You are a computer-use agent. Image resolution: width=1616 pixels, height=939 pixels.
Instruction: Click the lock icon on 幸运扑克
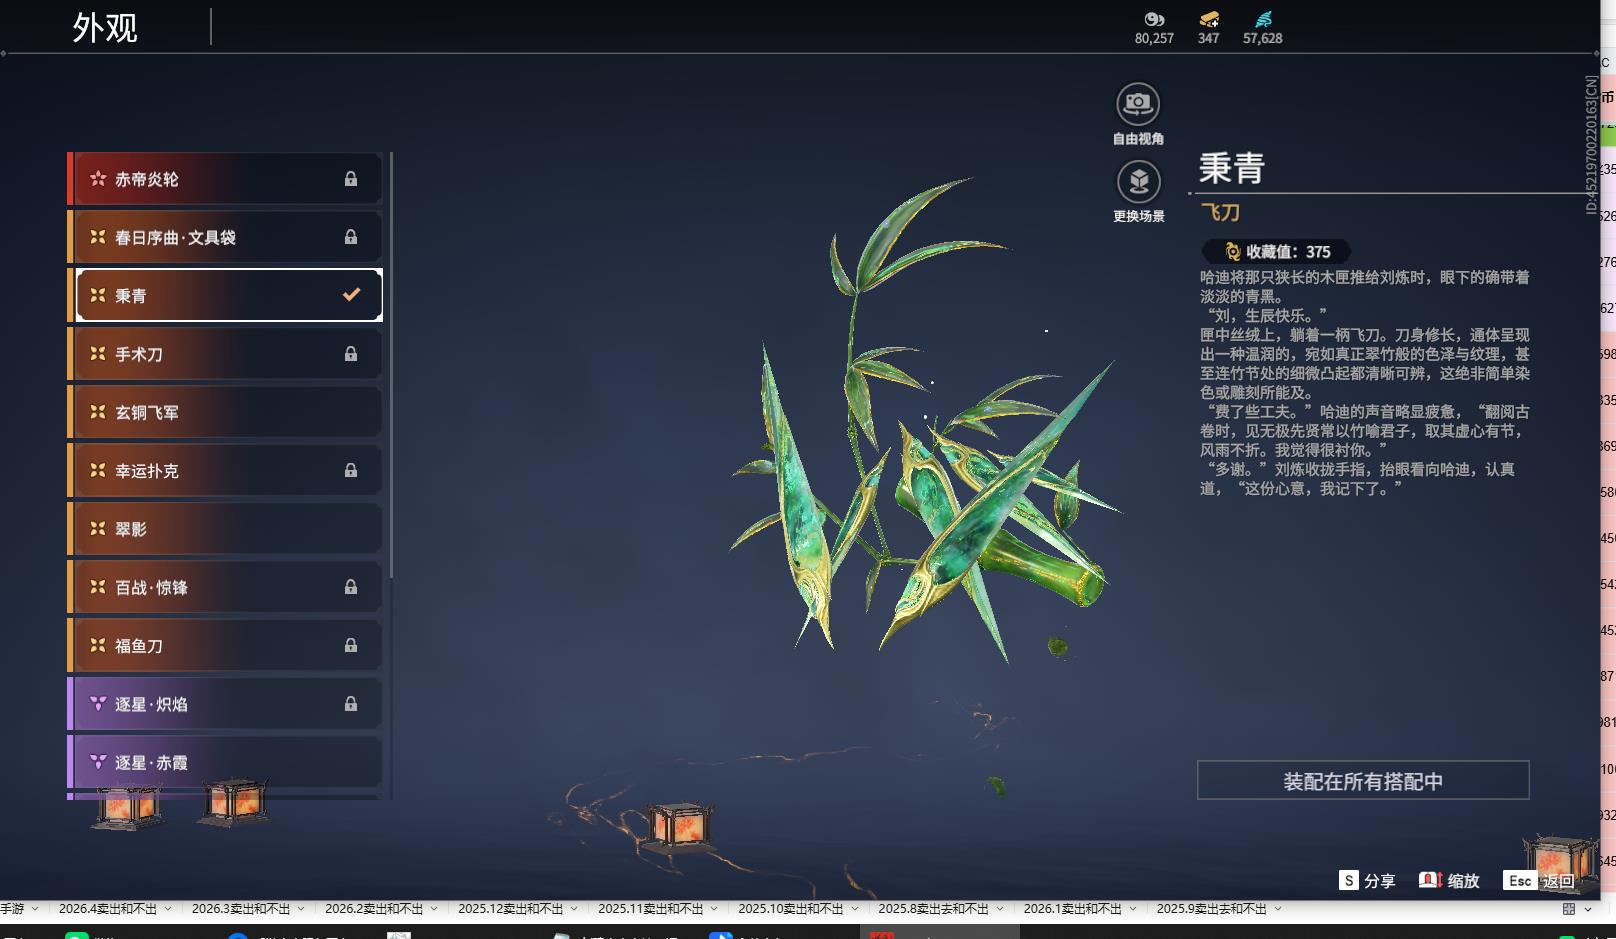[x=351, y=470]
